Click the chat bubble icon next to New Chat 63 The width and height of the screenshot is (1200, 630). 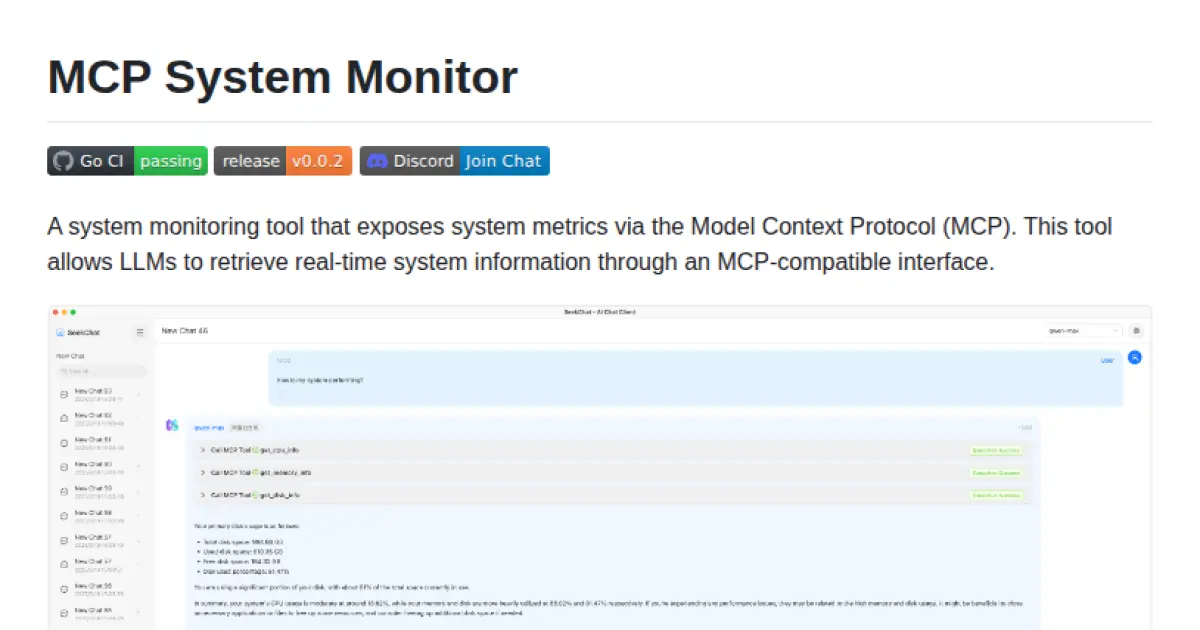[62, 394]
